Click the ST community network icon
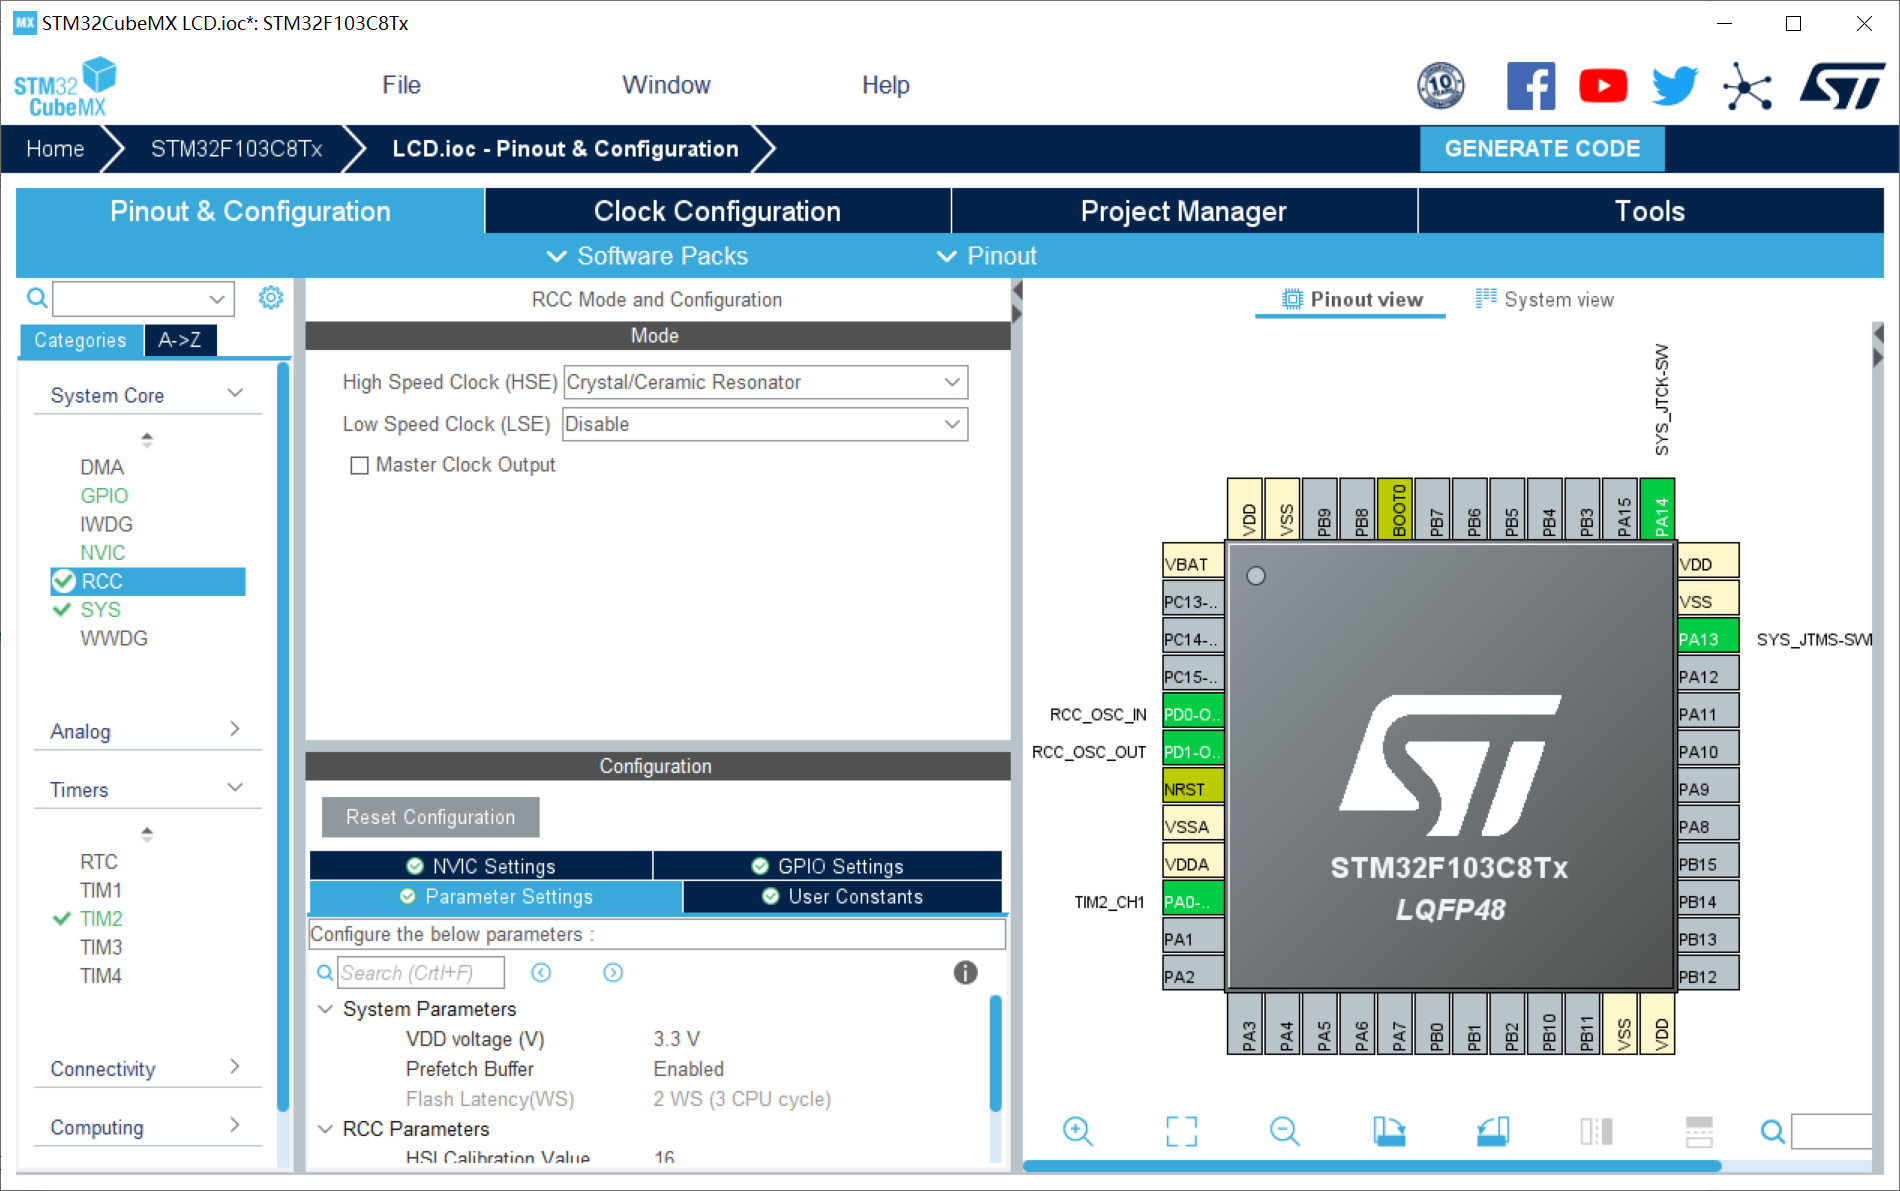This screenshot has width=1900, height=1191. 1747,87
